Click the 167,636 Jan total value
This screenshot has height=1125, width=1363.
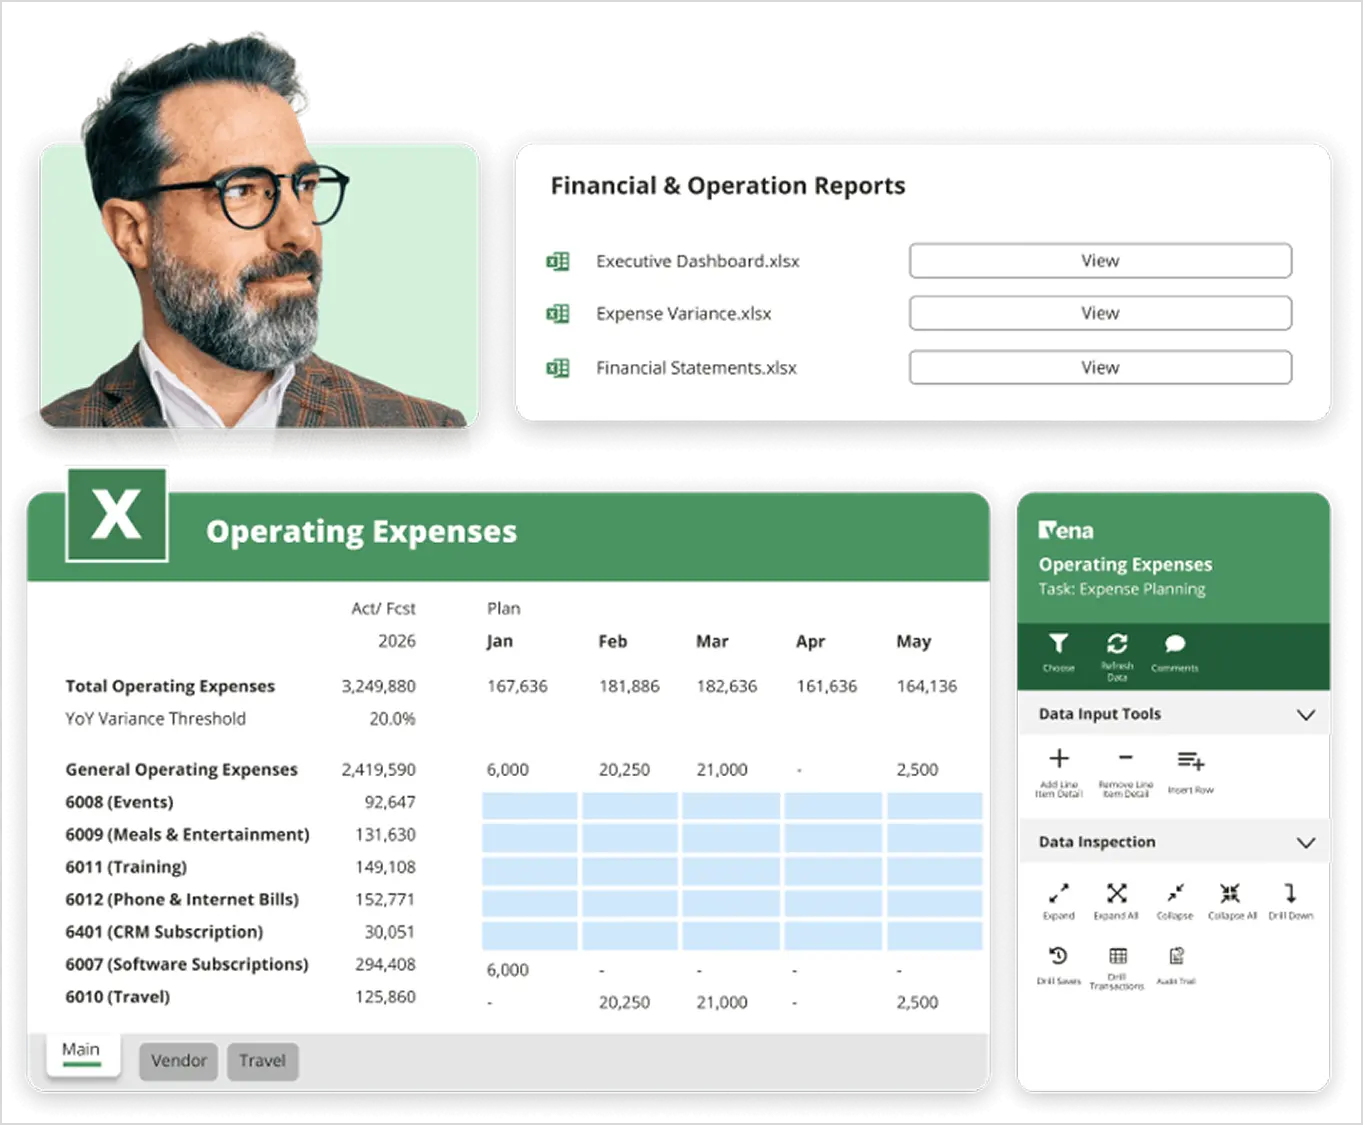[x=517, y=686]
